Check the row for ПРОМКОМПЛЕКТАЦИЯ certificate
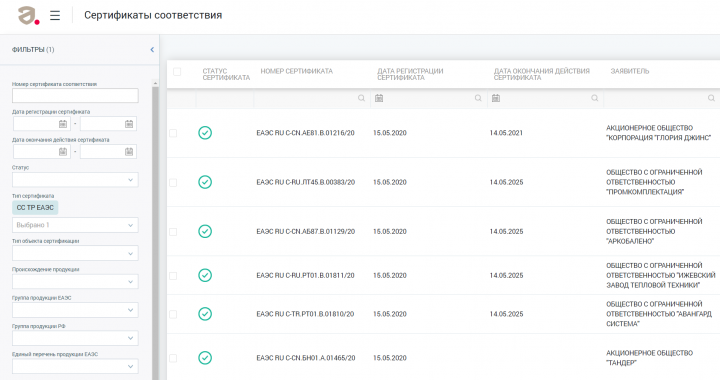 click(x=173, y=183)
